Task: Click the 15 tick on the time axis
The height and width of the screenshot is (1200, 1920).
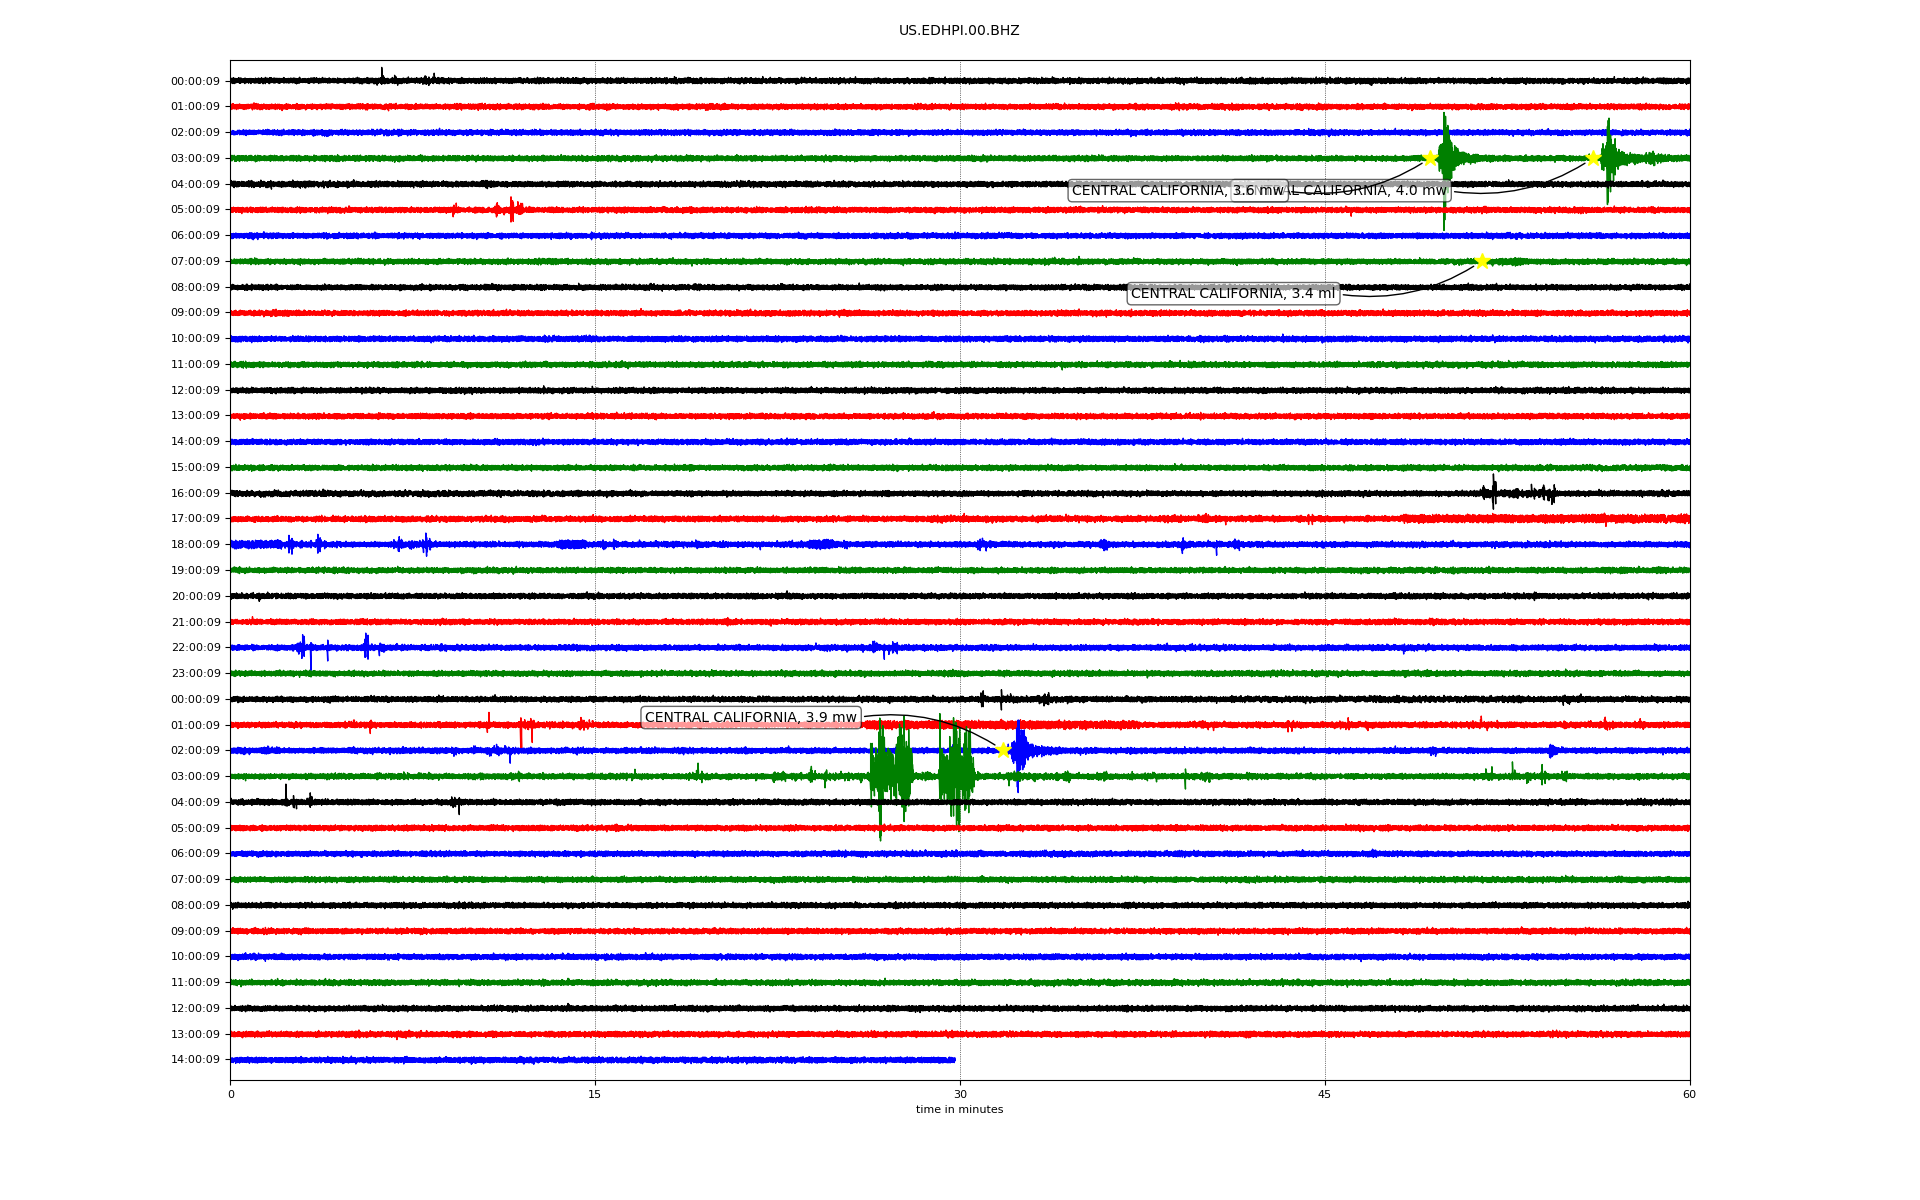Action: pos(595,1094)
